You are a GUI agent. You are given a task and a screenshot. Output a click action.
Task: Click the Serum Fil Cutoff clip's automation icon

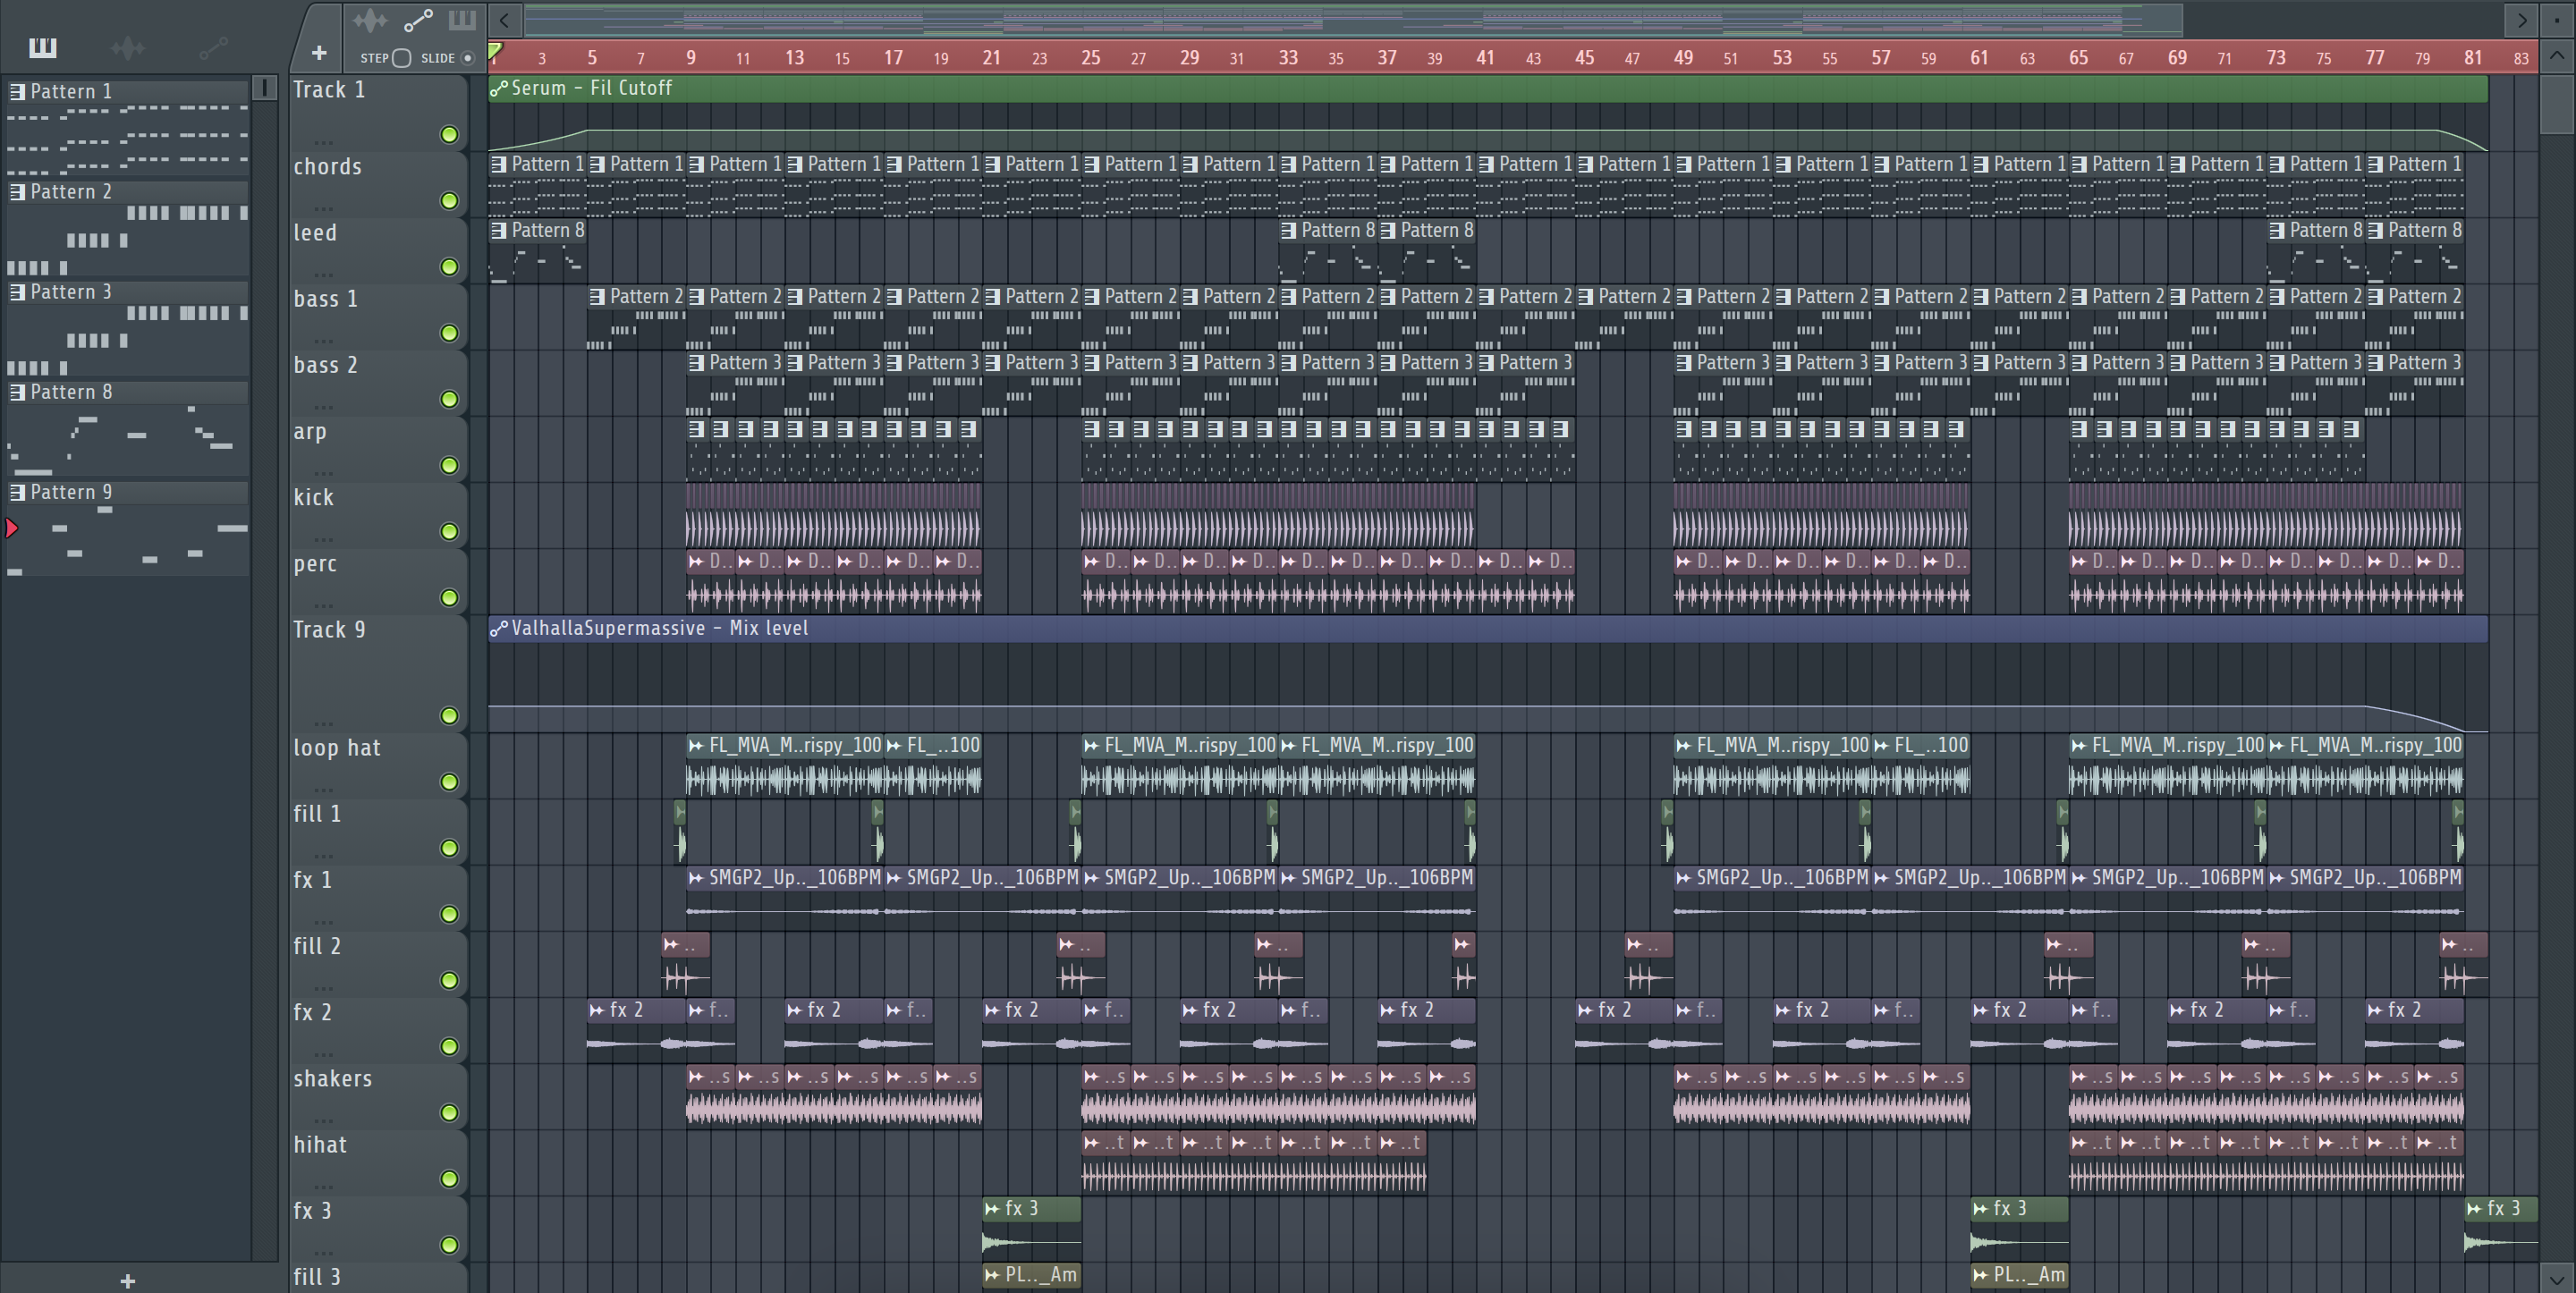[x=499, y=88]
